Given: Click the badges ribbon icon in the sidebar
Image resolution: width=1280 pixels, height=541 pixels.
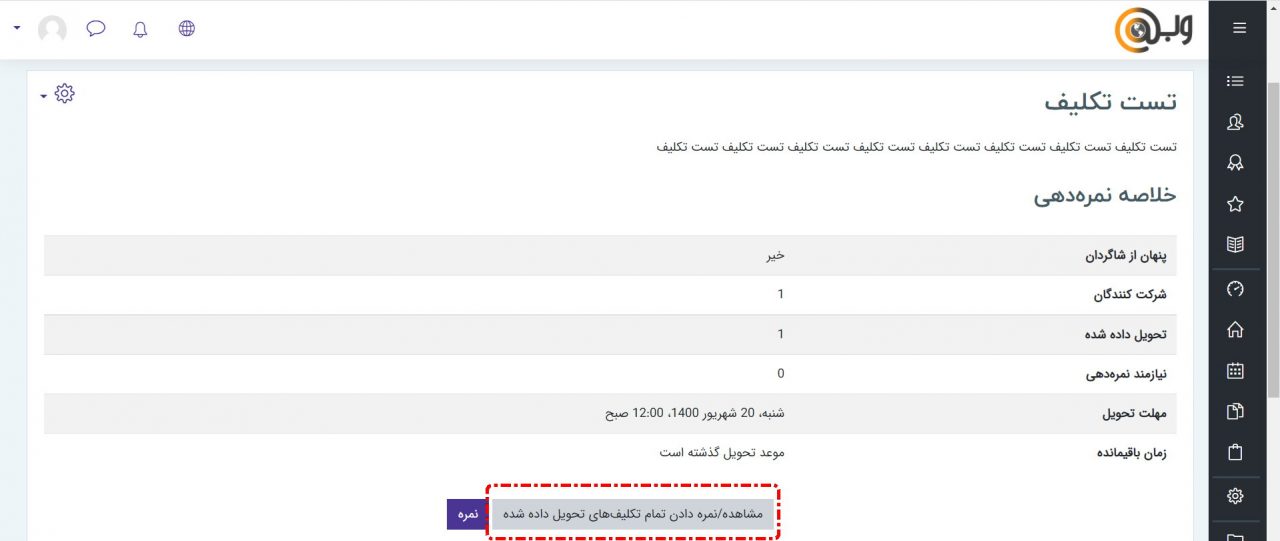Looking at the screenshot, I should 1235,163.
